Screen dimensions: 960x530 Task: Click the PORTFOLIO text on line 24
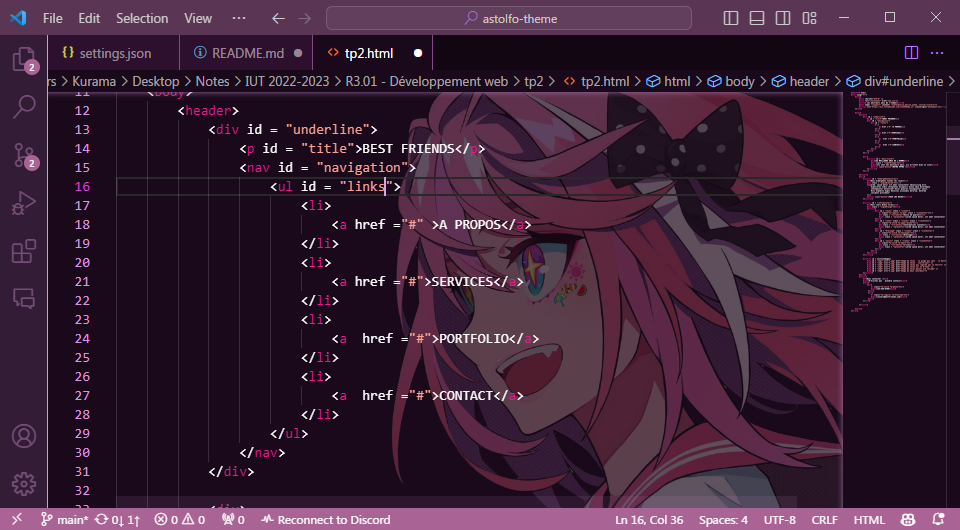click(x=474, y=338)
